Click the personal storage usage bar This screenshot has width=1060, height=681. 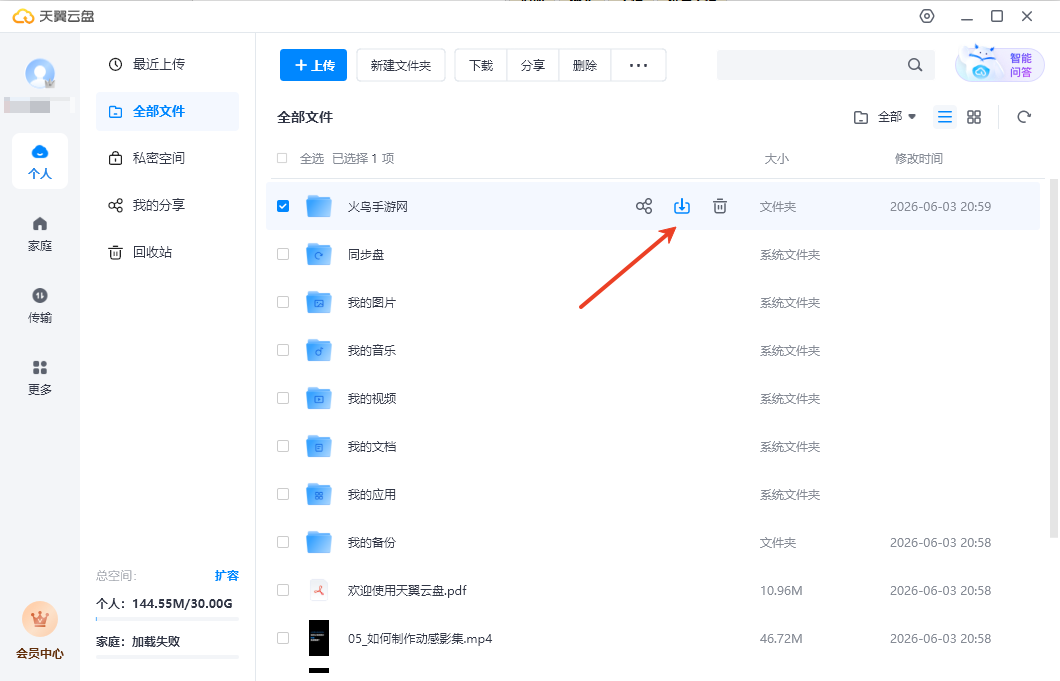[x=168, y=619]
